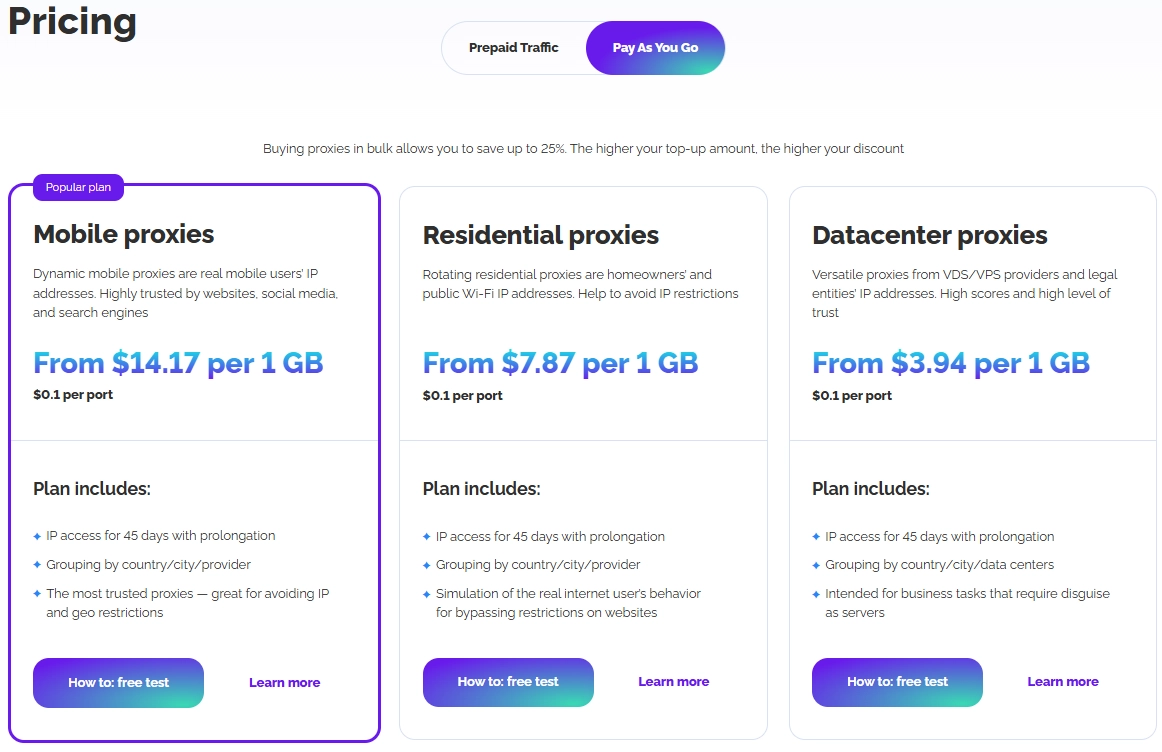Click the Popular plan badge
The width and height of the screenshot is (1162, 752).
78,187
